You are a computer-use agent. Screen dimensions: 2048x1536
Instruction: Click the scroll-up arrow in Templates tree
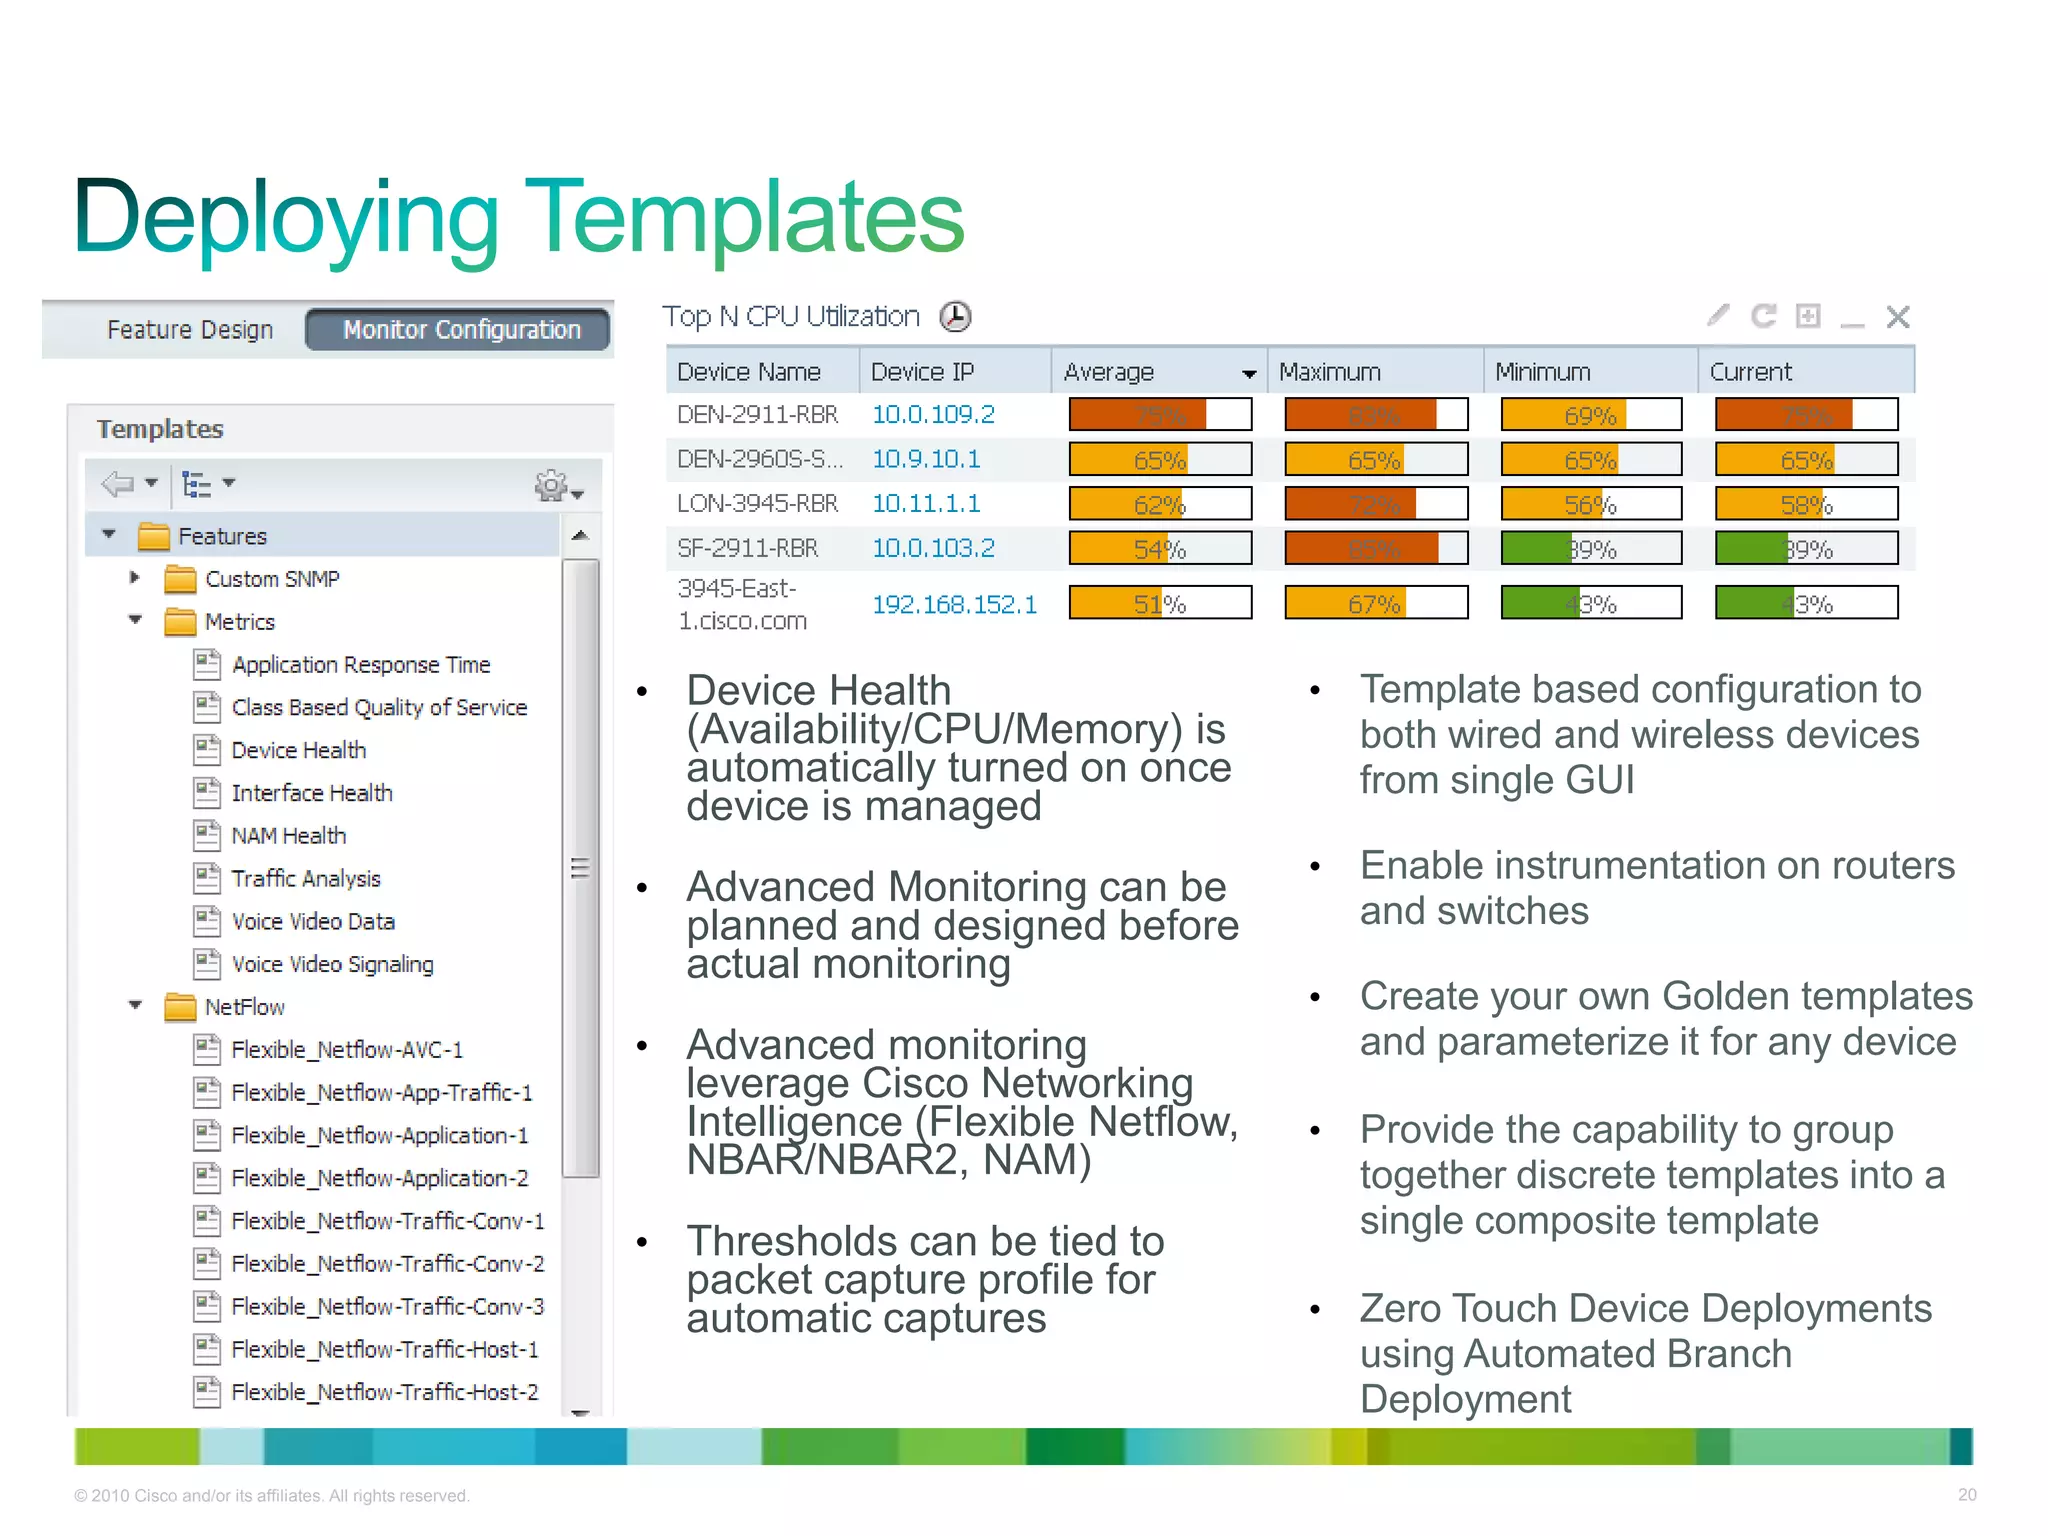click(x=580, y=537)
